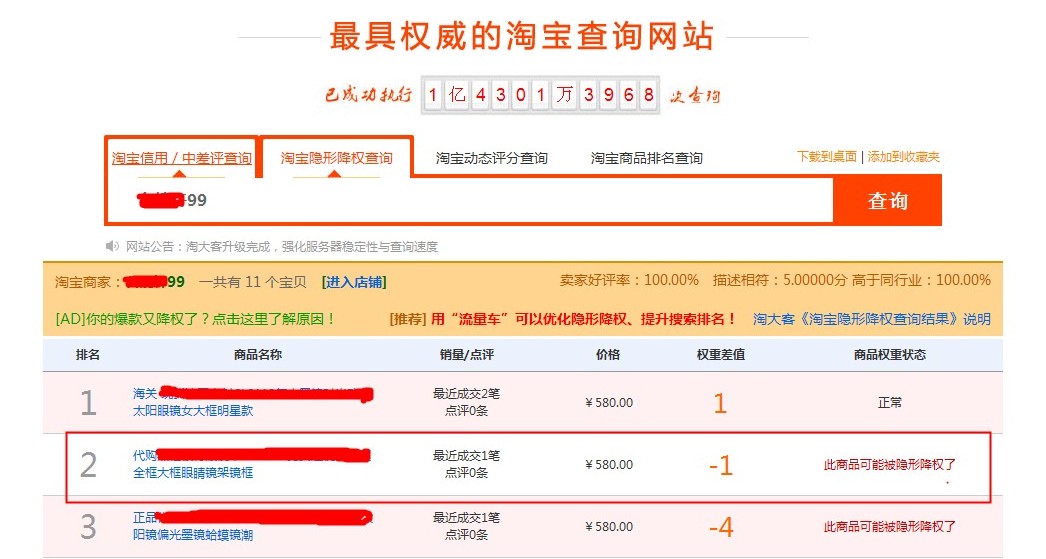
Task: Click the 商品名称 column header
Action: click(258, 355)
